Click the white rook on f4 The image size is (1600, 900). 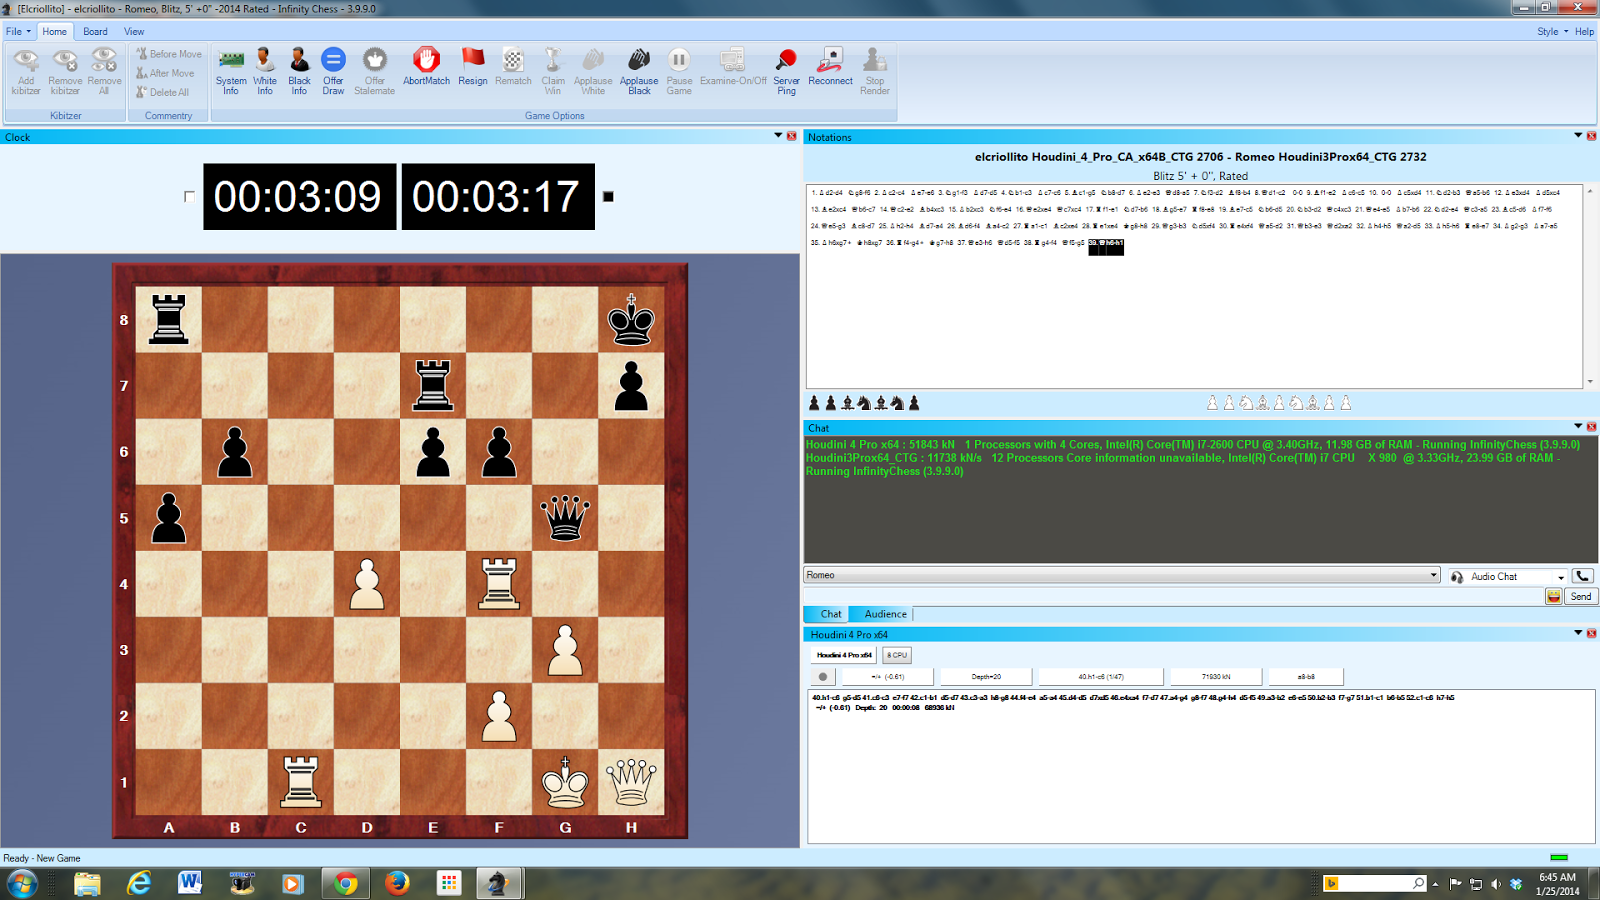pyautogui.click(x=499, y=584)
